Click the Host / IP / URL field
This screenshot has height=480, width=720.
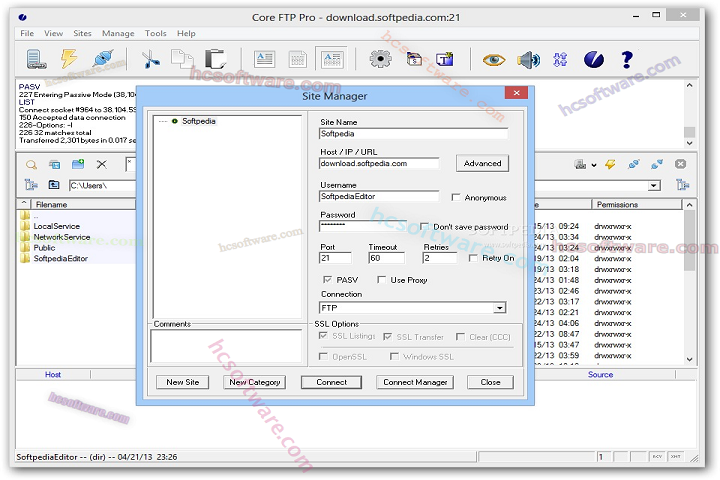click(x=379, y=164)
